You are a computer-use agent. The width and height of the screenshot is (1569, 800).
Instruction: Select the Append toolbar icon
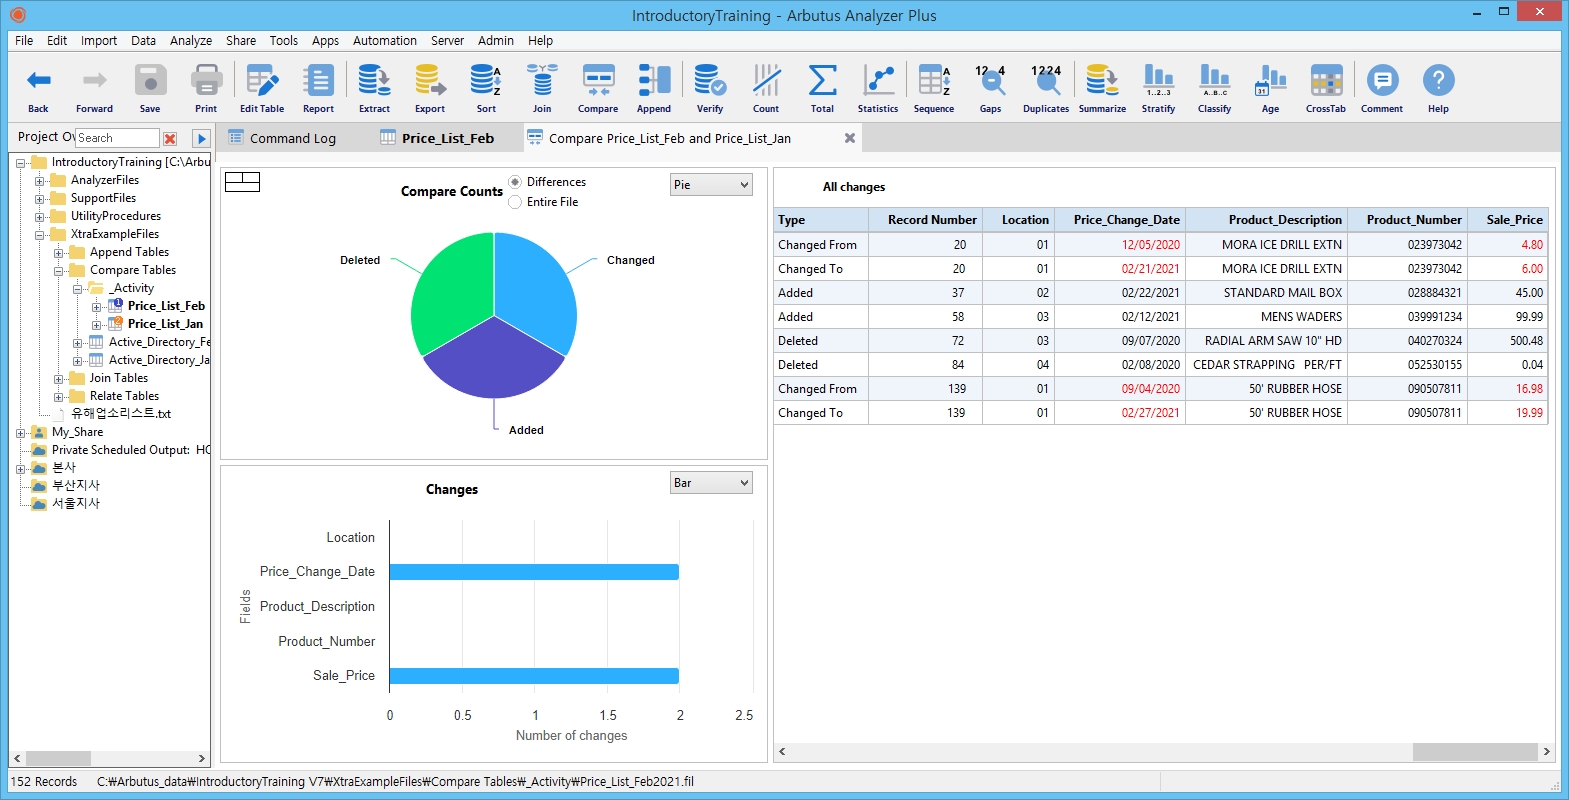[x=654, y=80]
